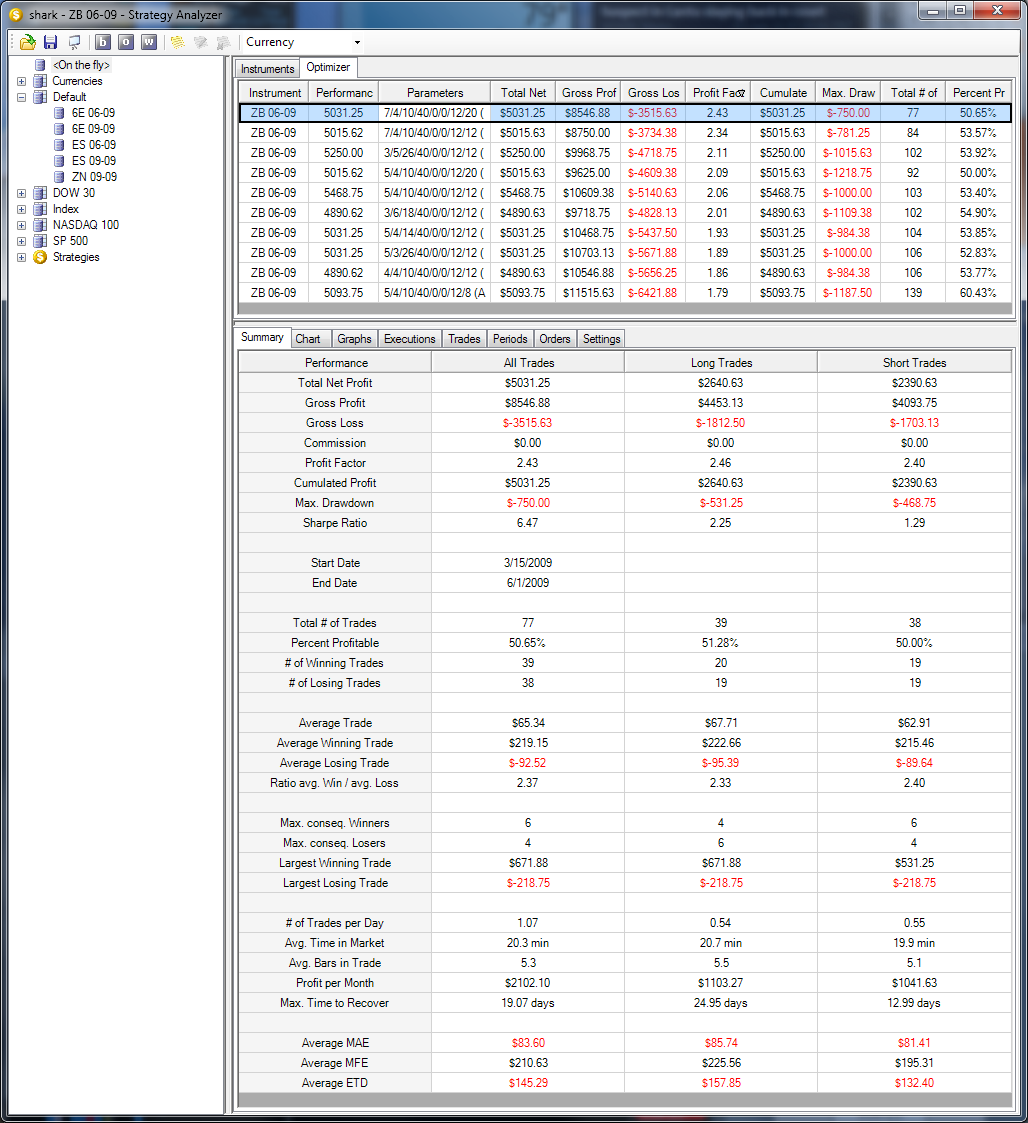Click the yellow notes toolbar icon
The image size is (1028, 1123).
(177, 42)
